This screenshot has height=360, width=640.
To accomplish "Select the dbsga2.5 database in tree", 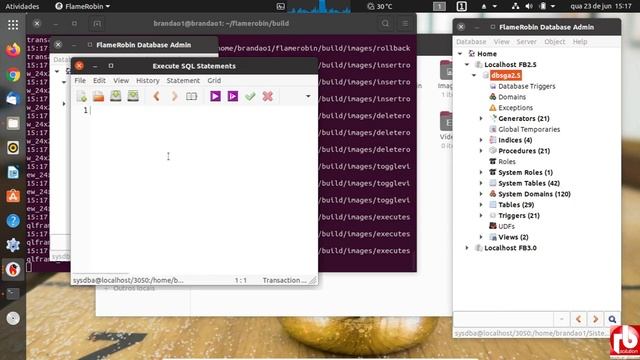I will tap(506, 75).
